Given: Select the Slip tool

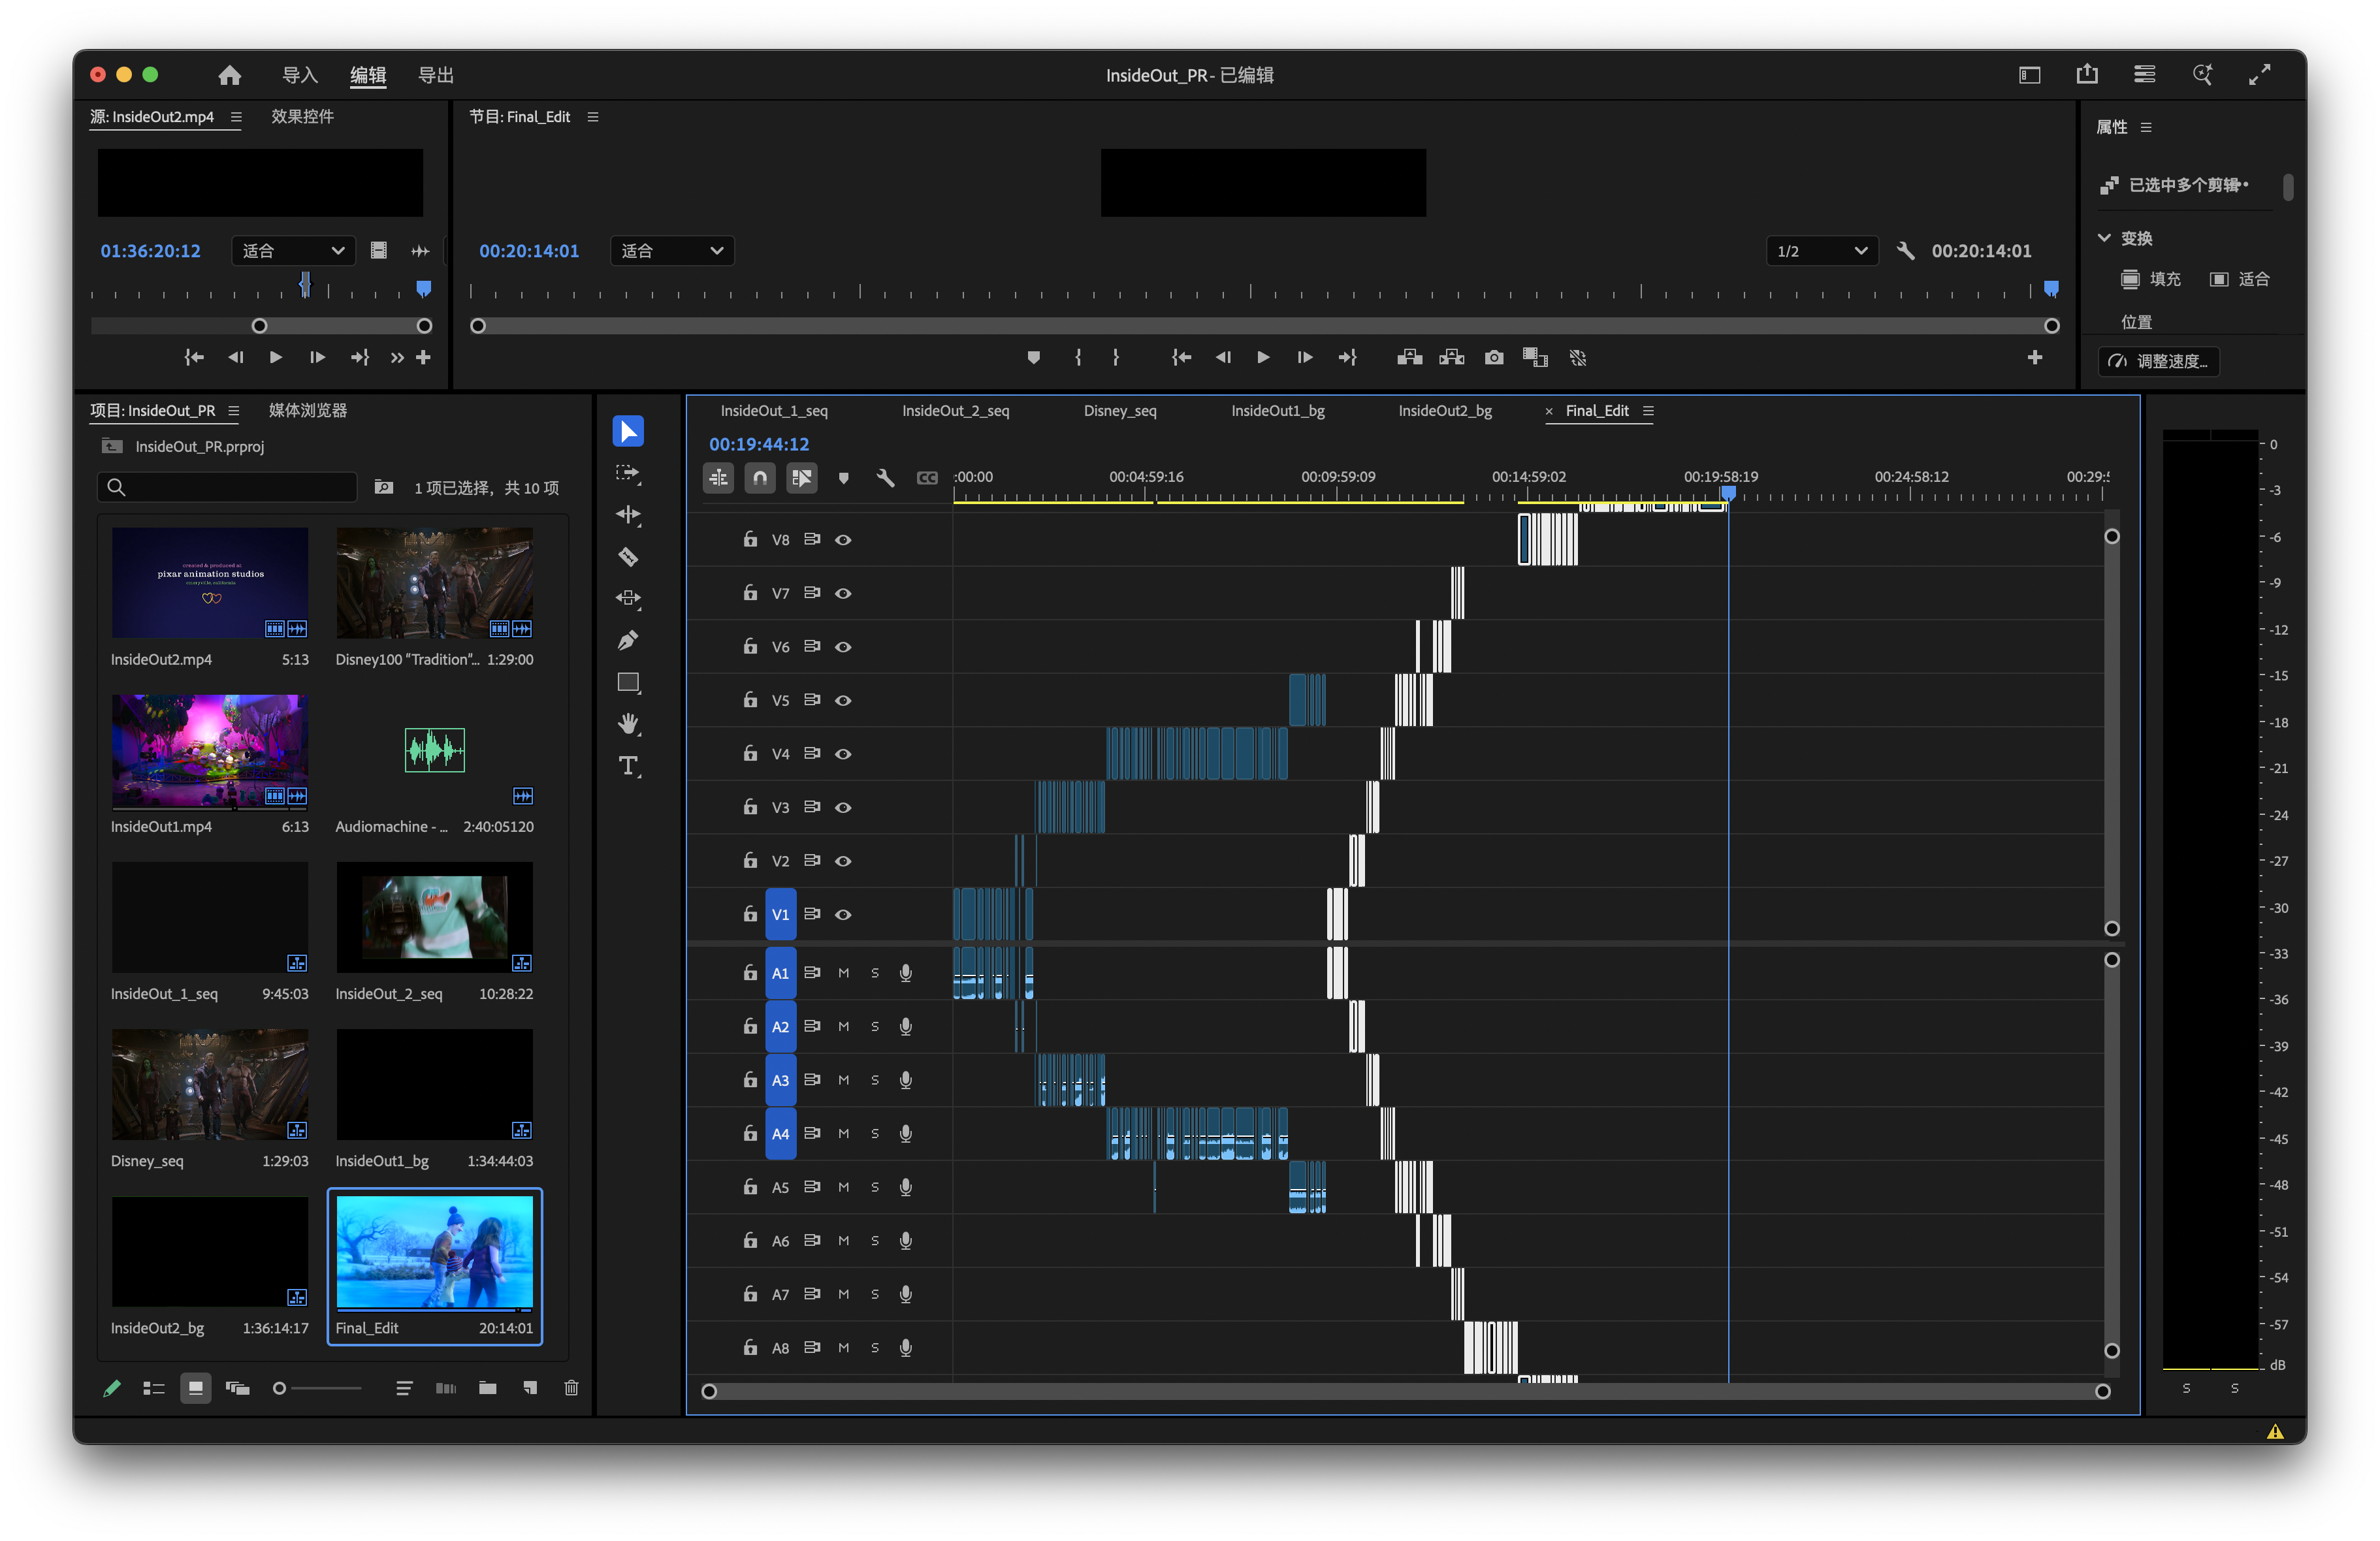Looking at the screenshot, I should [x=628, y=598].
